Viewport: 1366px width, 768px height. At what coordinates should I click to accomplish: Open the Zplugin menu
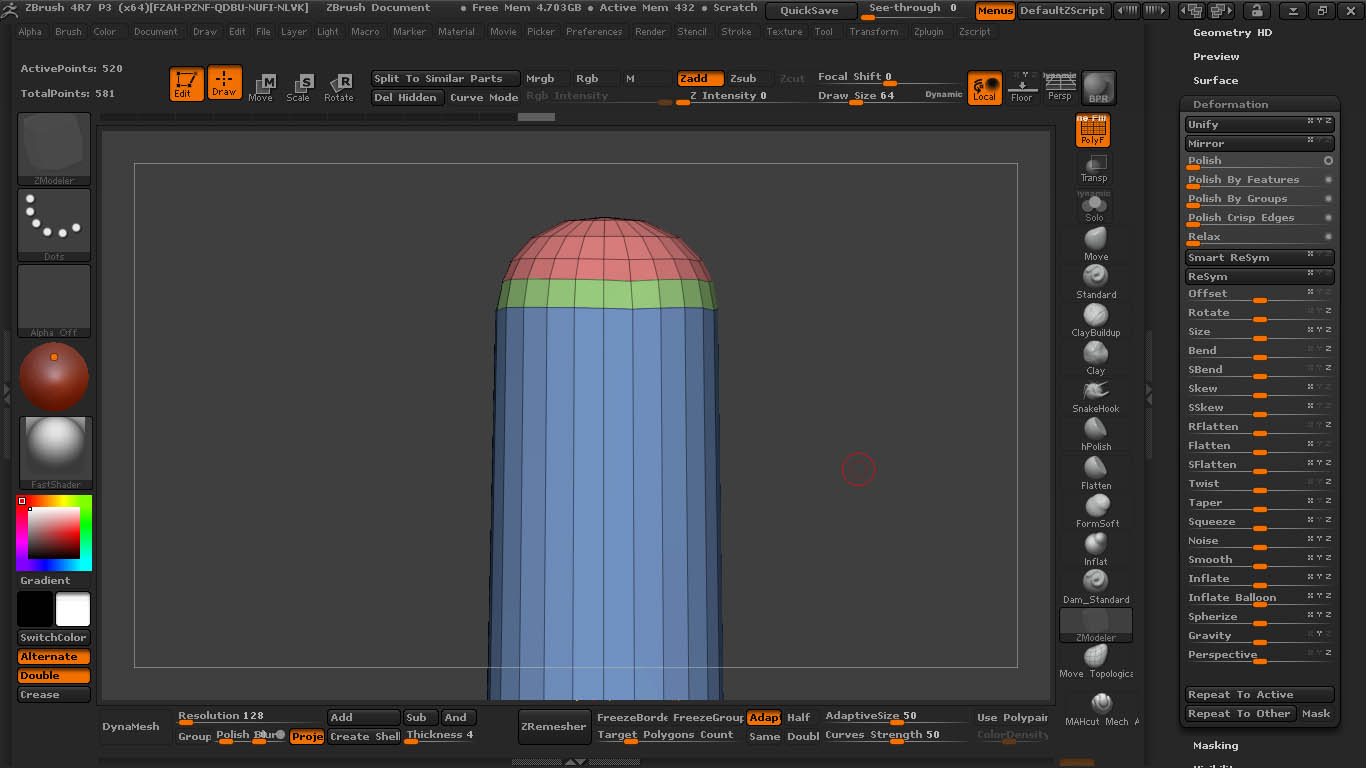click(x=928, y=32)
